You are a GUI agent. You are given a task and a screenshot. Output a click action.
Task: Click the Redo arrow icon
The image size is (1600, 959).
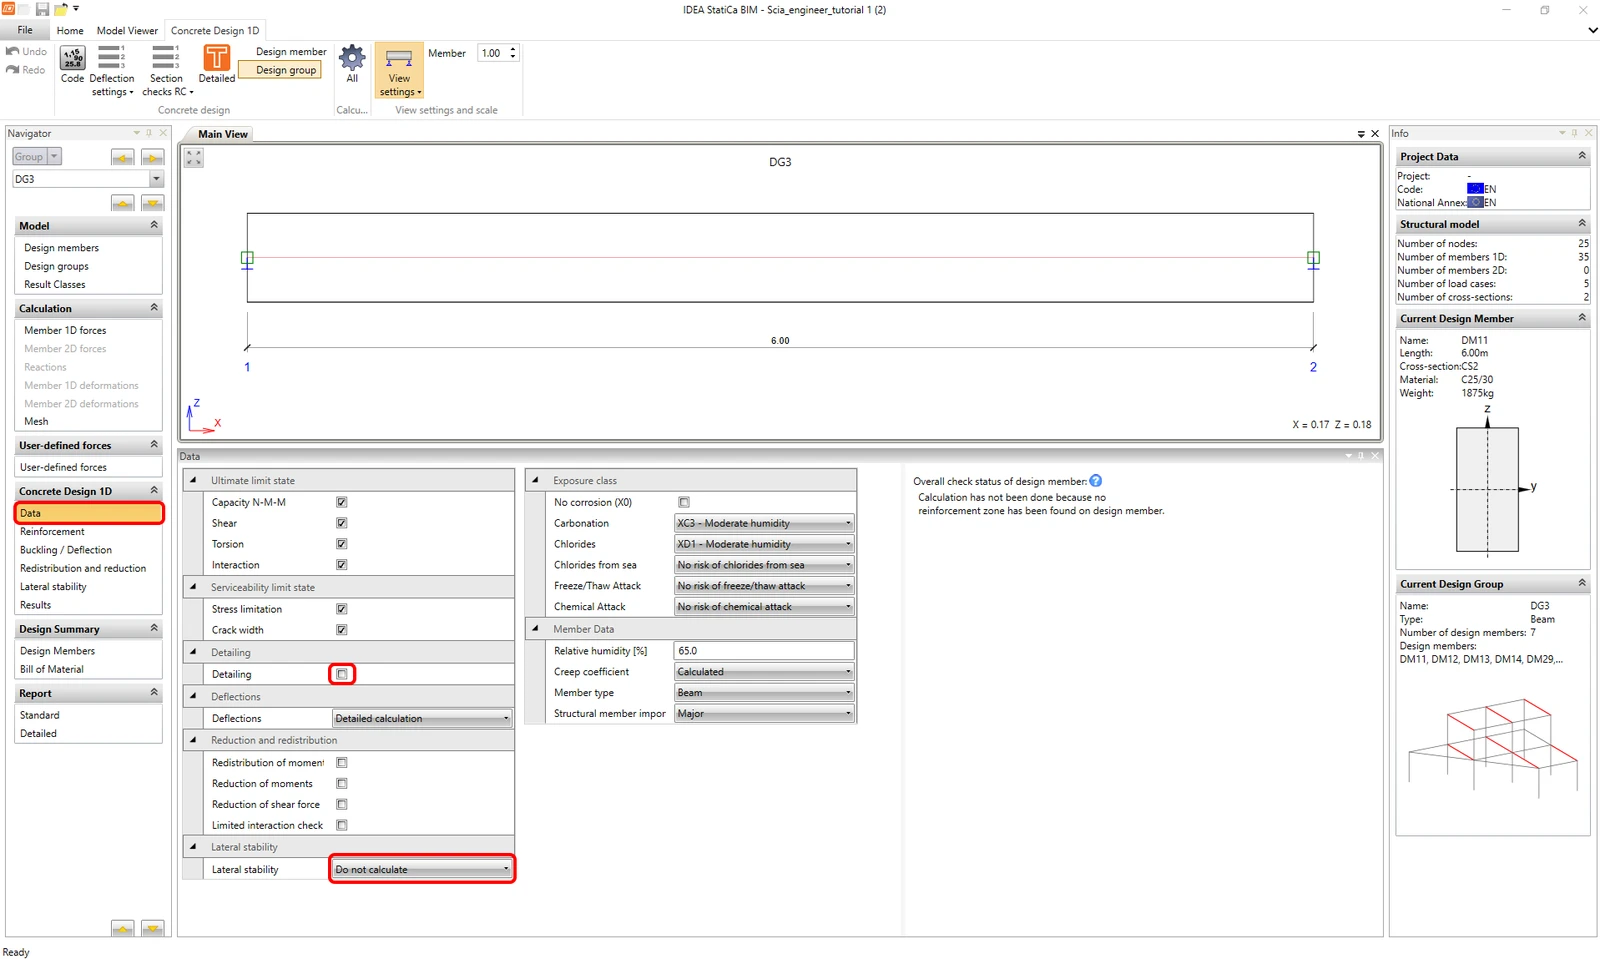point(13,70)
